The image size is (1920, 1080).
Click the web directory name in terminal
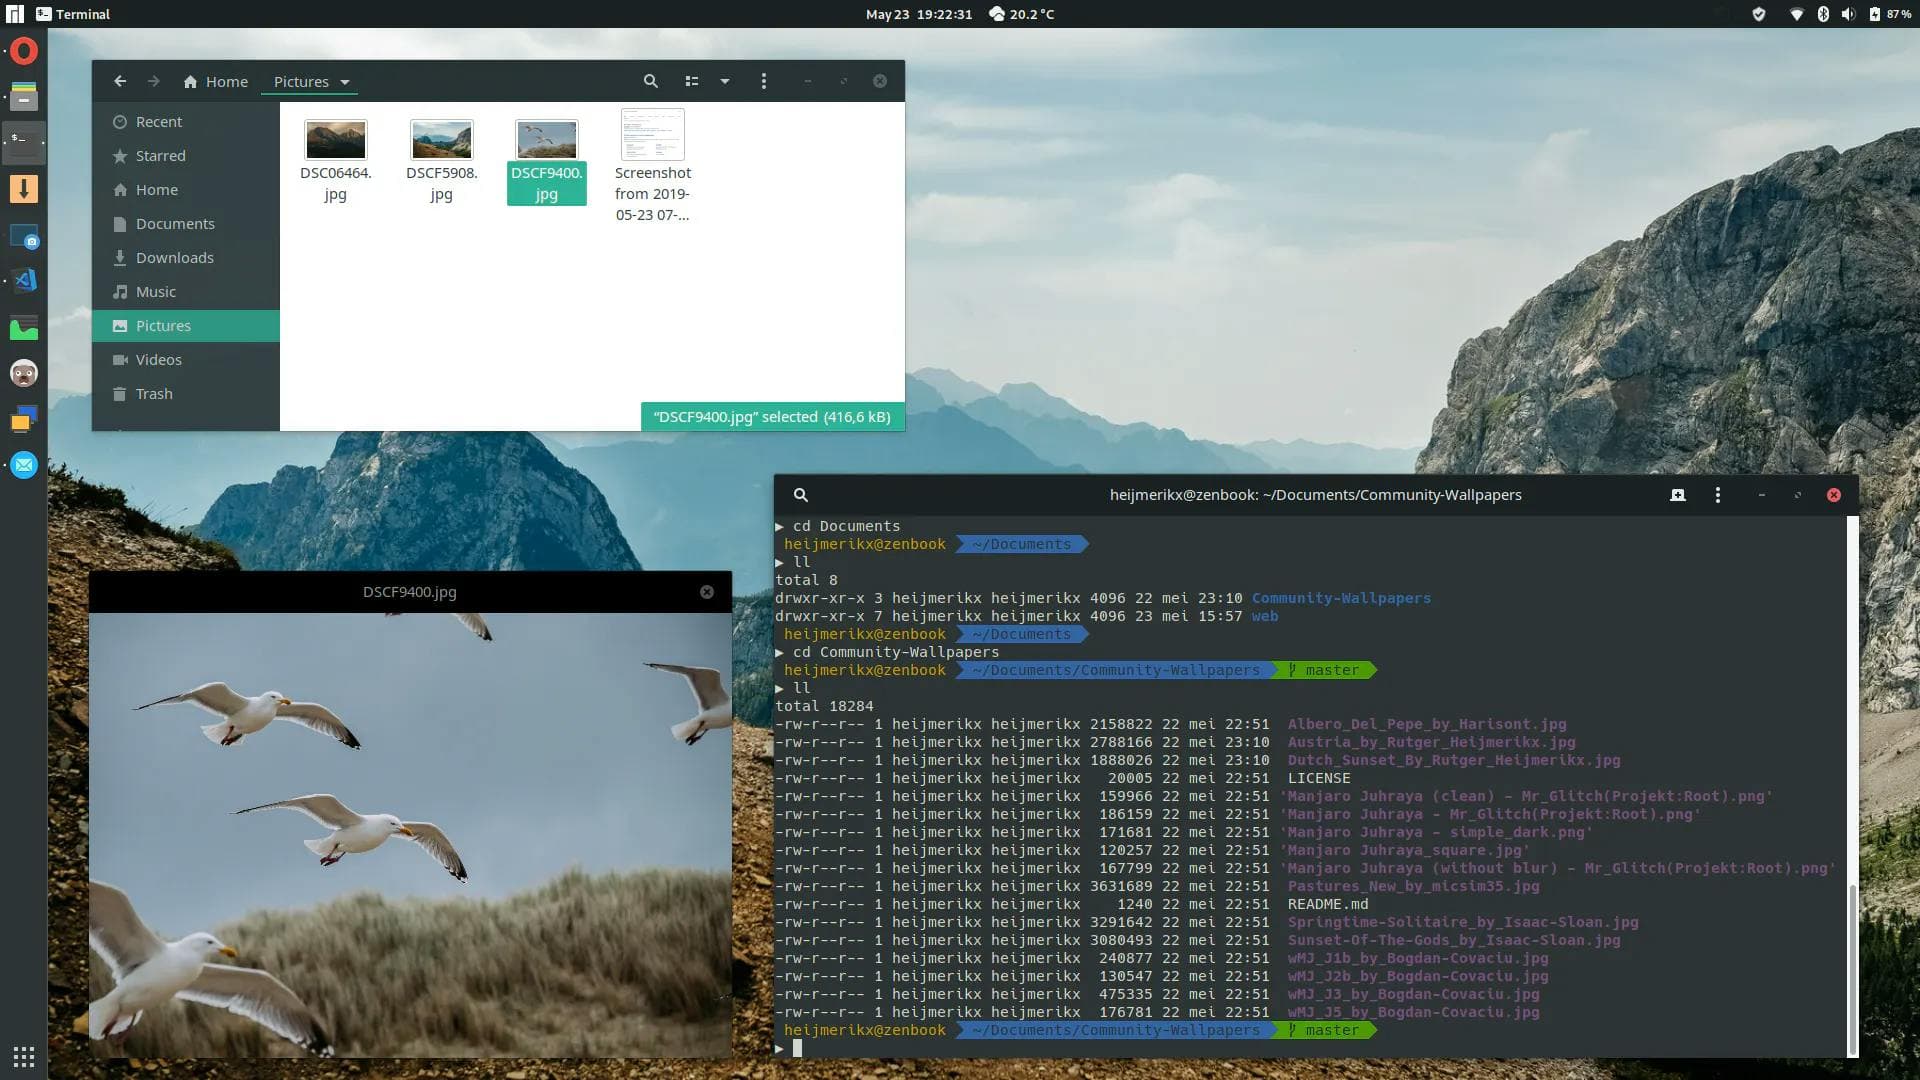(x=1265, y=616)
